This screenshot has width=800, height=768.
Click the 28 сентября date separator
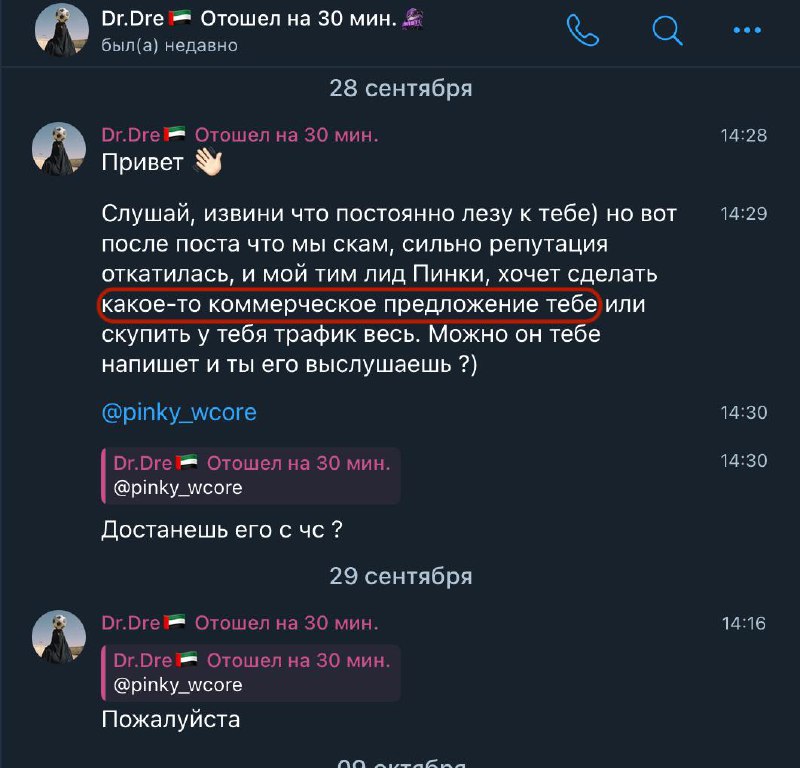pos(401,88)
